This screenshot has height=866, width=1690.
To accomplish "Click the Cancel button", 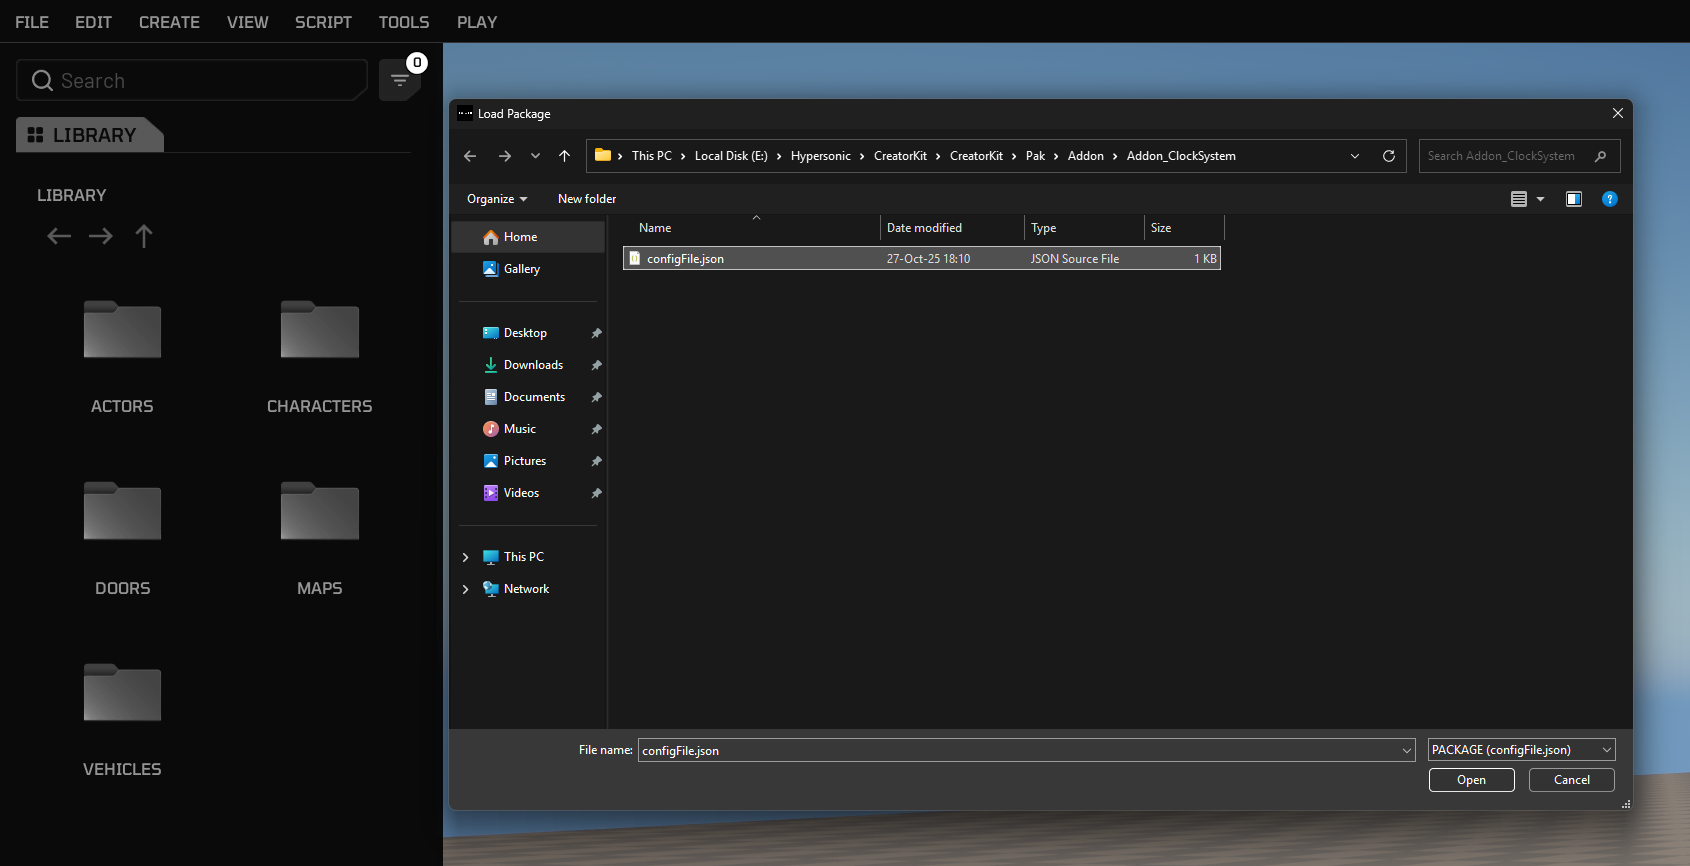I will (x=1571, y=780).
